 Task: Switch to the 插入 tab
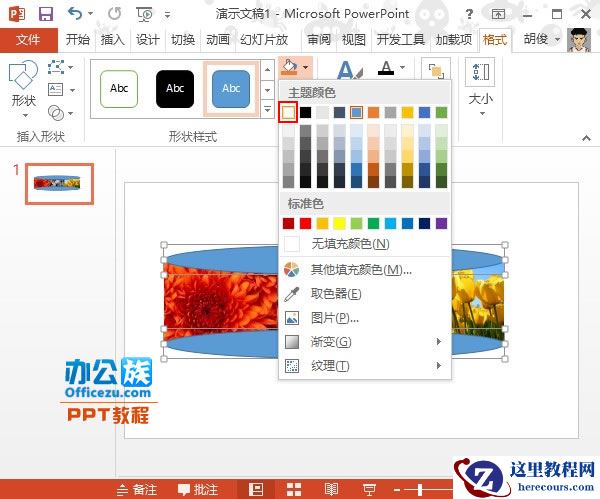[x=112, y=39]
